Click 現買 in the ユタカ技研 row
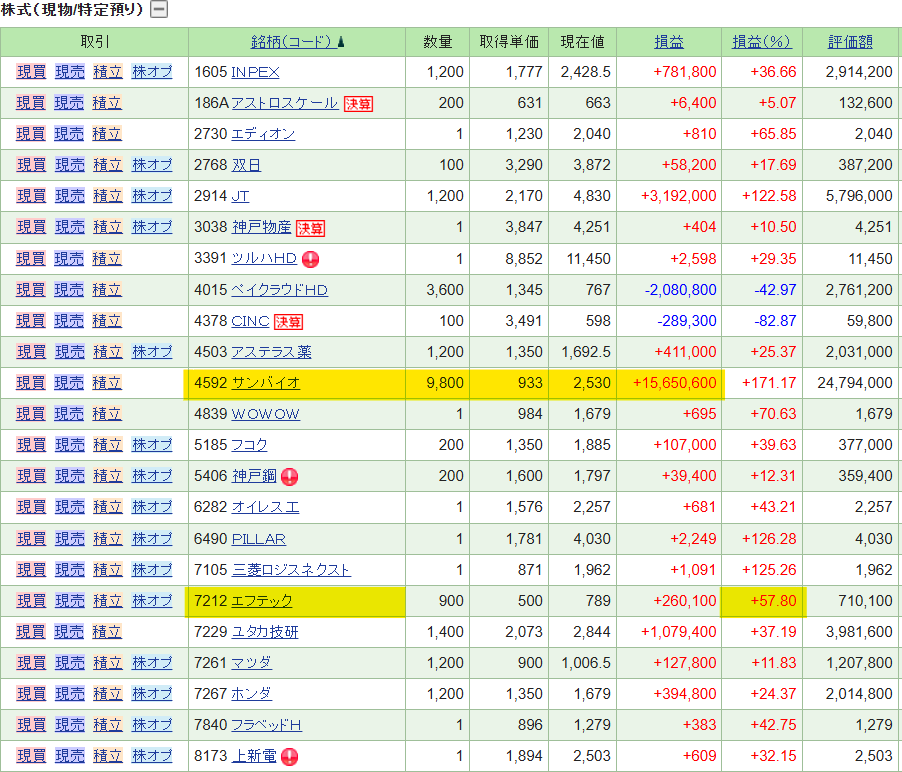The width and height of the screenshot is (902, 772). tap(30, 632)
